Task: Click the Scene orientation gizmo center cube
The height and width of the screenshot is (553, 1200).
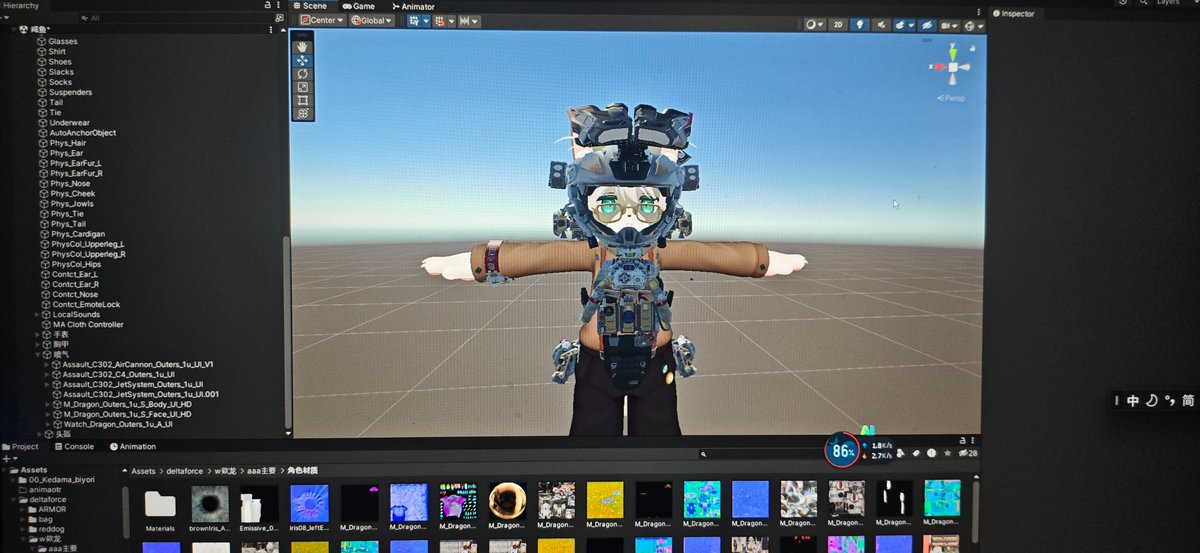Action: [x=953, y=68]
